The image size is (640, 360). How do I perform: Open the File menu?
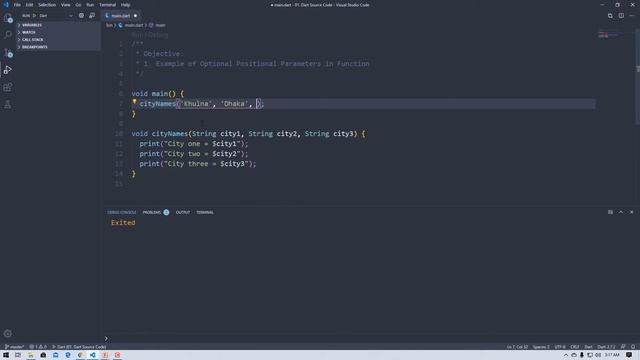(x=17, y=5)
